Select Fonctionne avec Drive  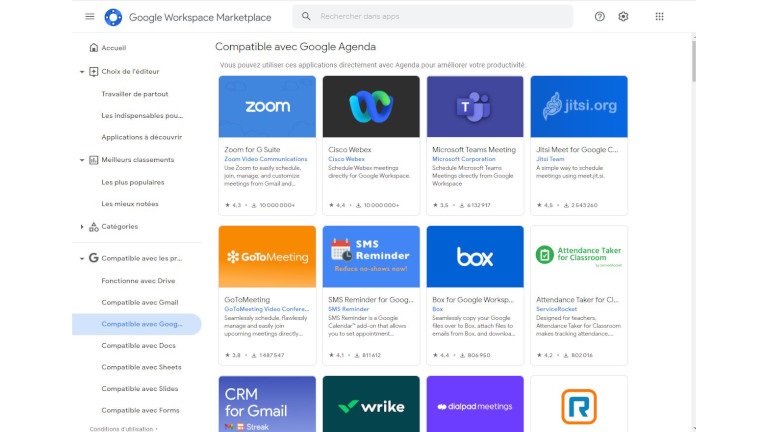point(138,281)
